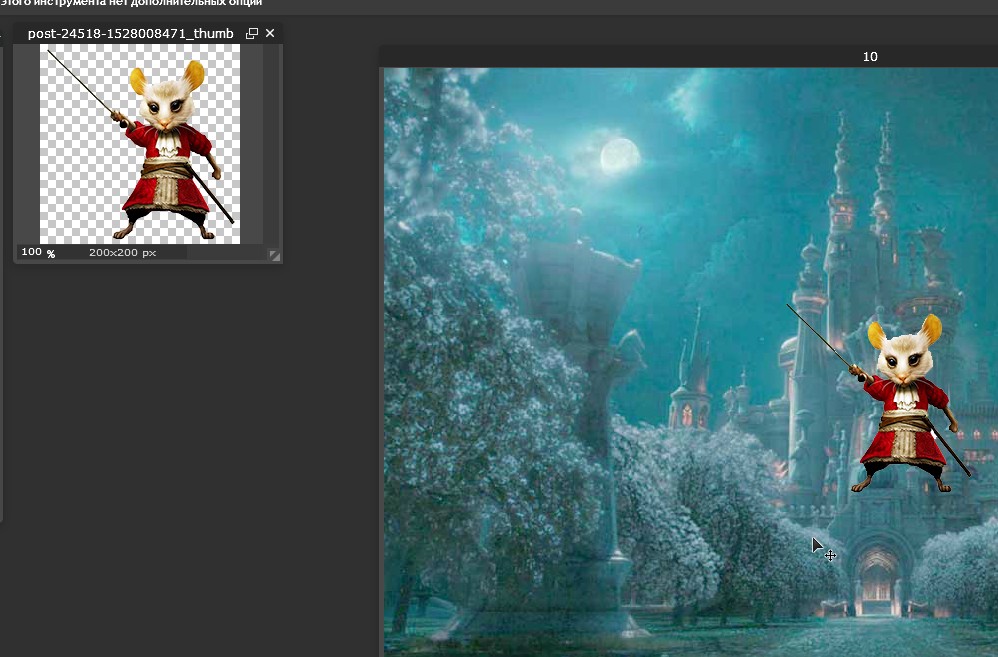This screenshot has width=998, height=657.
Task: Click the tool options message bar text
Action: click(x=130, y=3)
